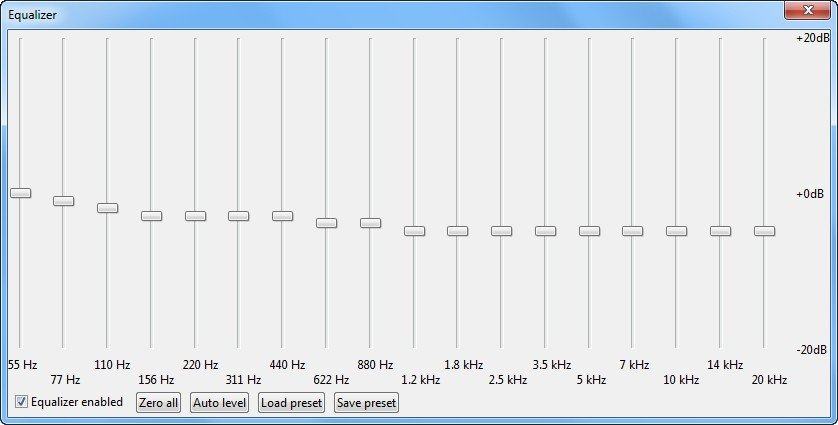Click the 1.8 kHz slider handle

[457, 230]
